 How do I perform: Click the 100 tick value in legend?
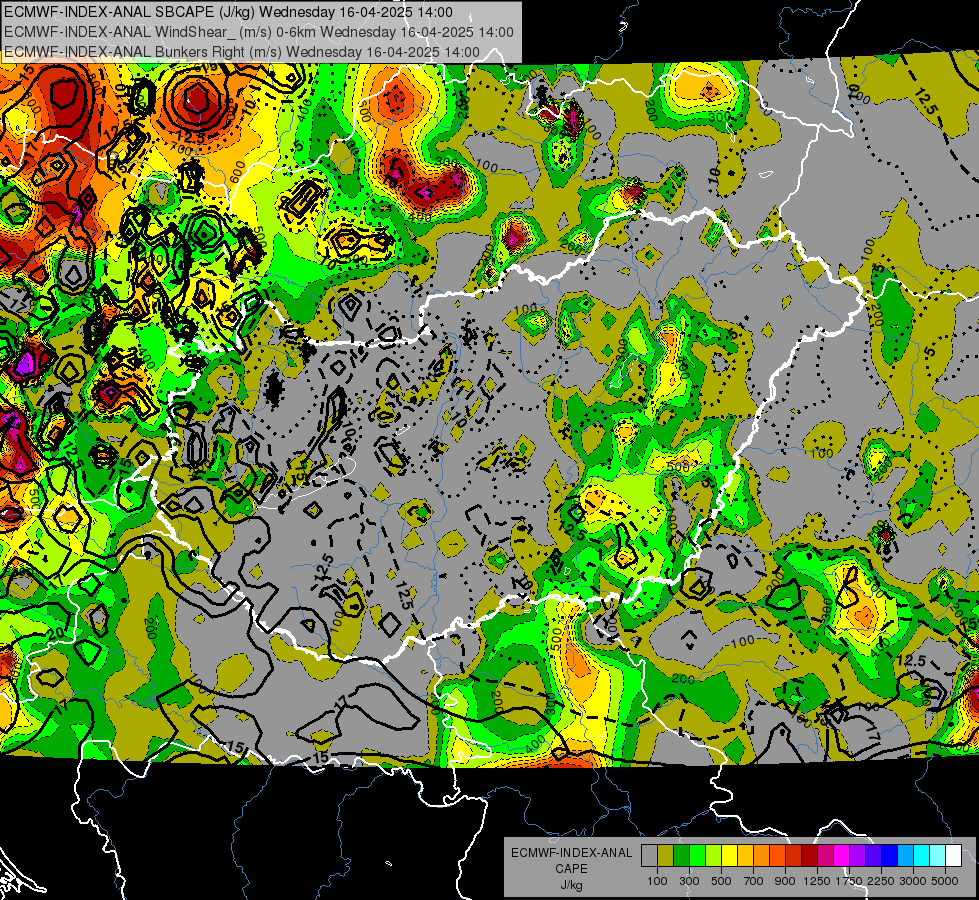click(x=657, y=881)
